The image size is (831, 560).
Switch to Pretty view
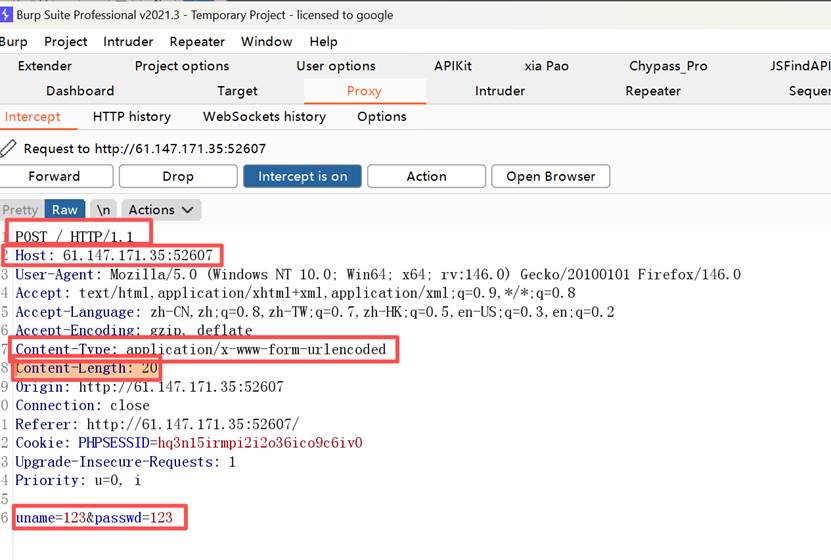pyautogui.click(x=20, y=210)
